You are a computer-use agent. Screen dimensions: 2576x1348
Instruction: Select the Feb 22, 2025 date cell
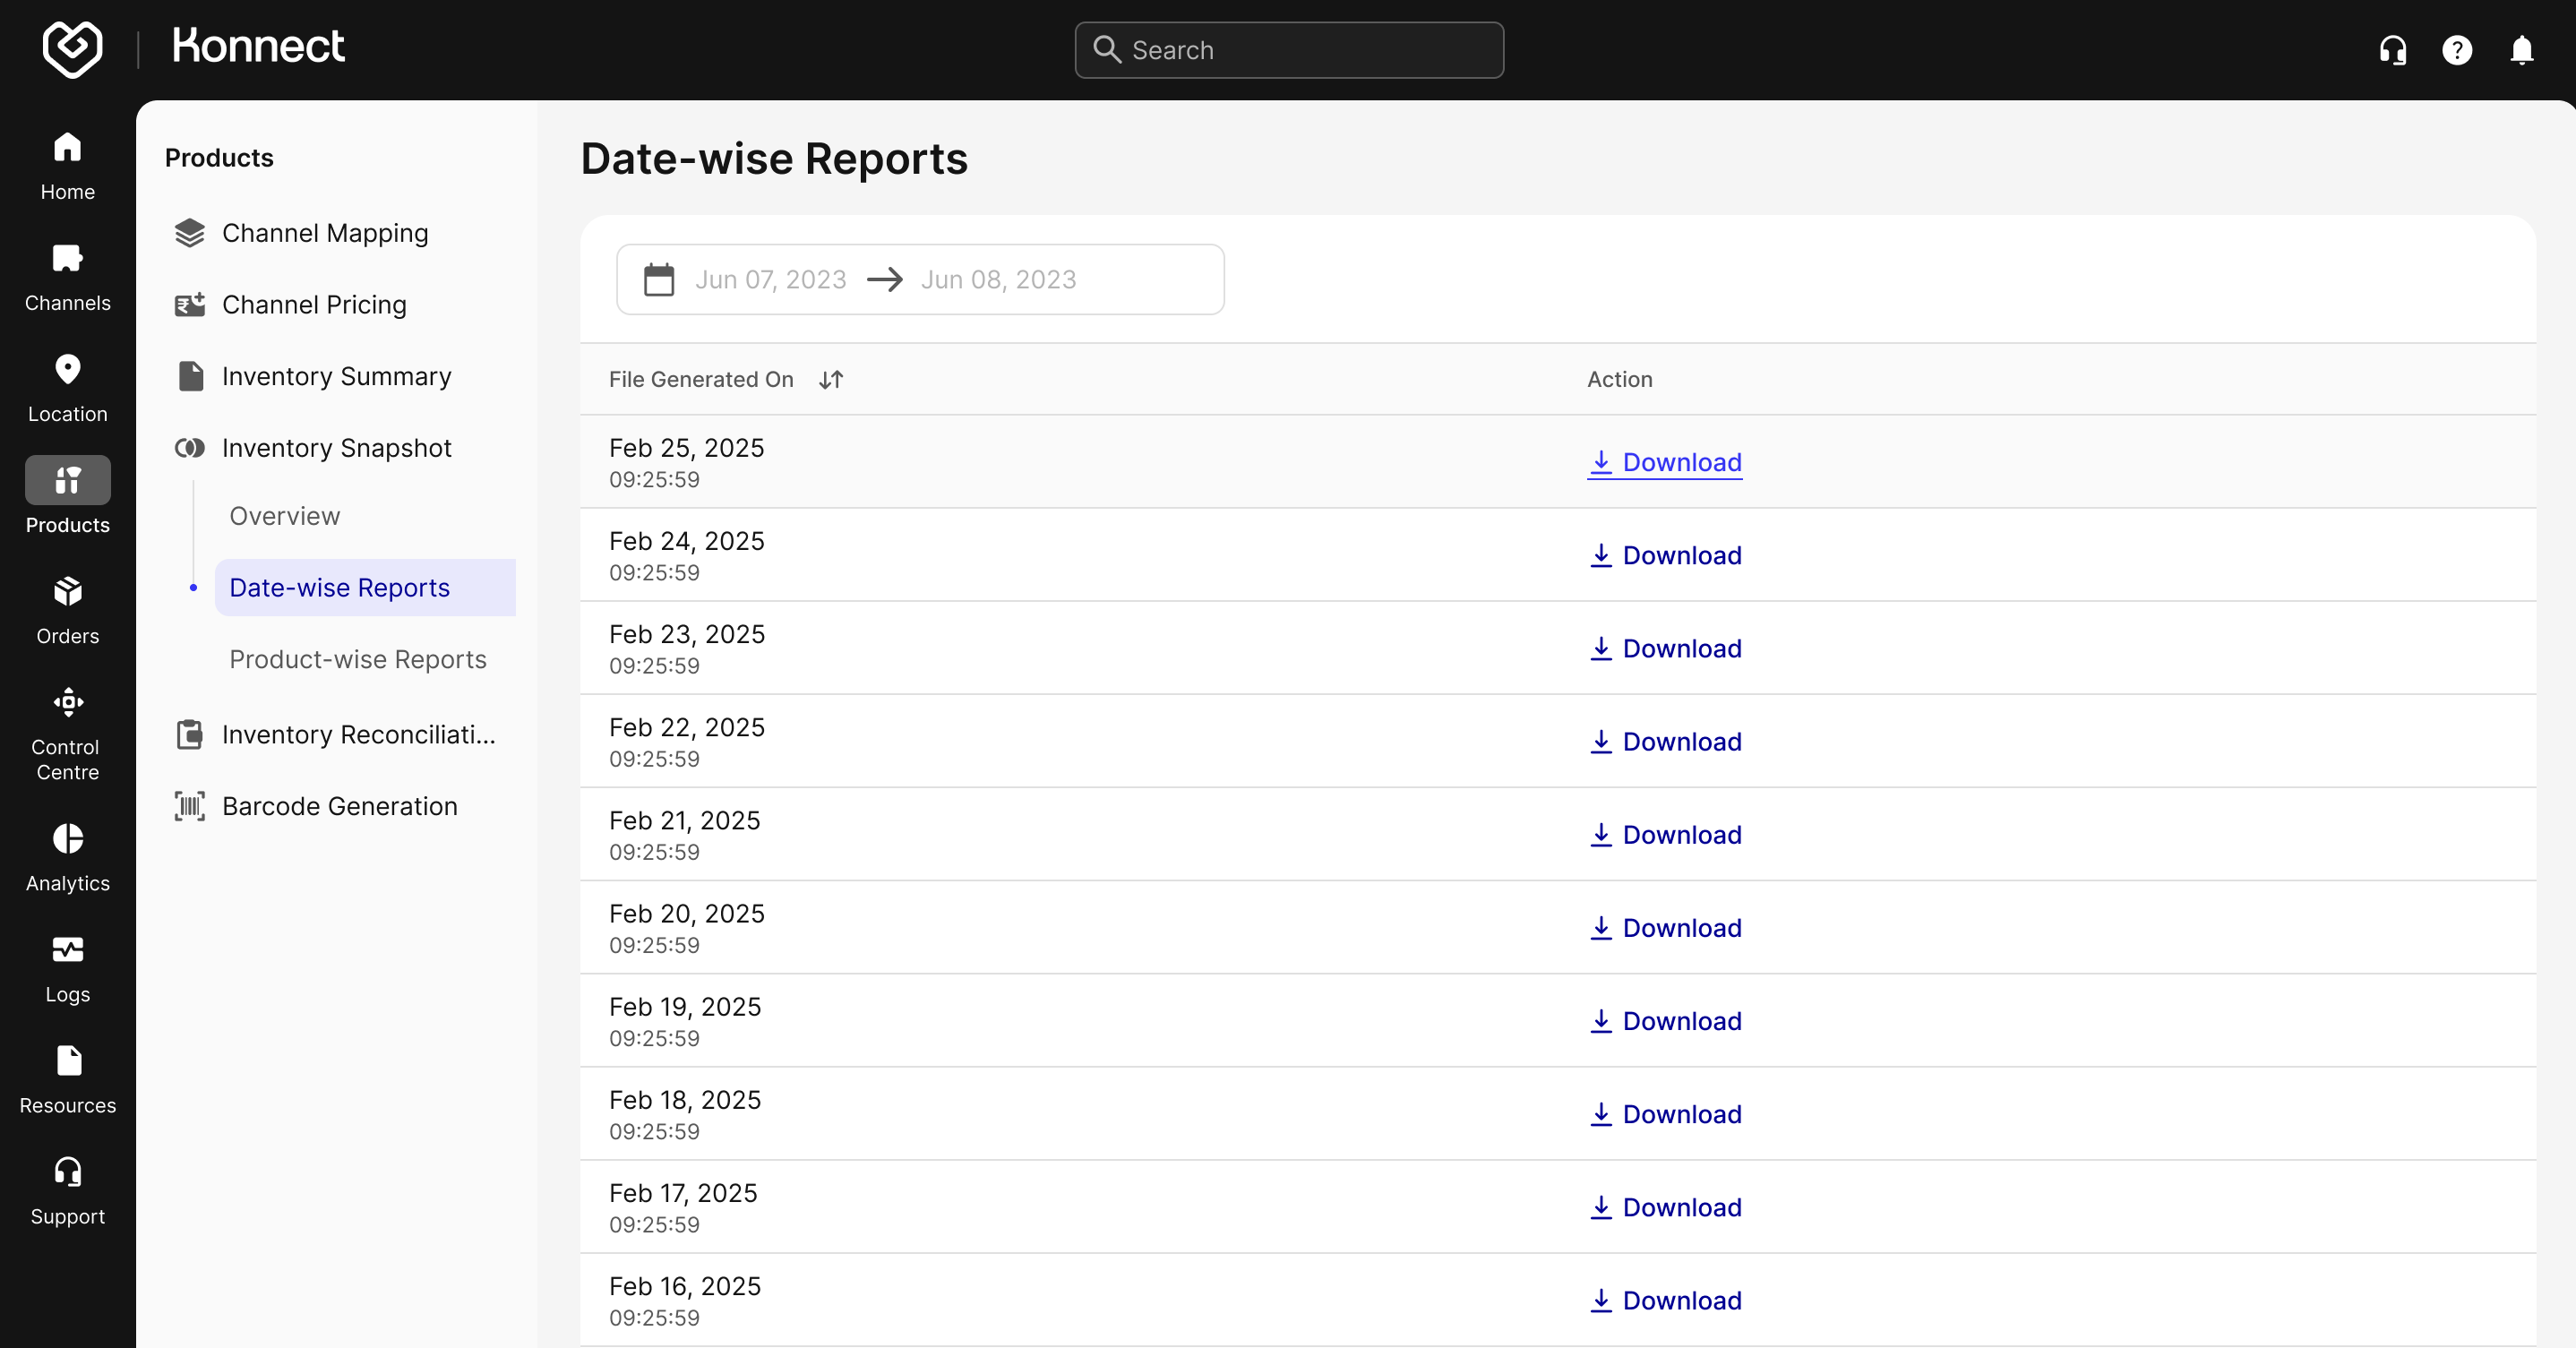click(x=686, y=741)
